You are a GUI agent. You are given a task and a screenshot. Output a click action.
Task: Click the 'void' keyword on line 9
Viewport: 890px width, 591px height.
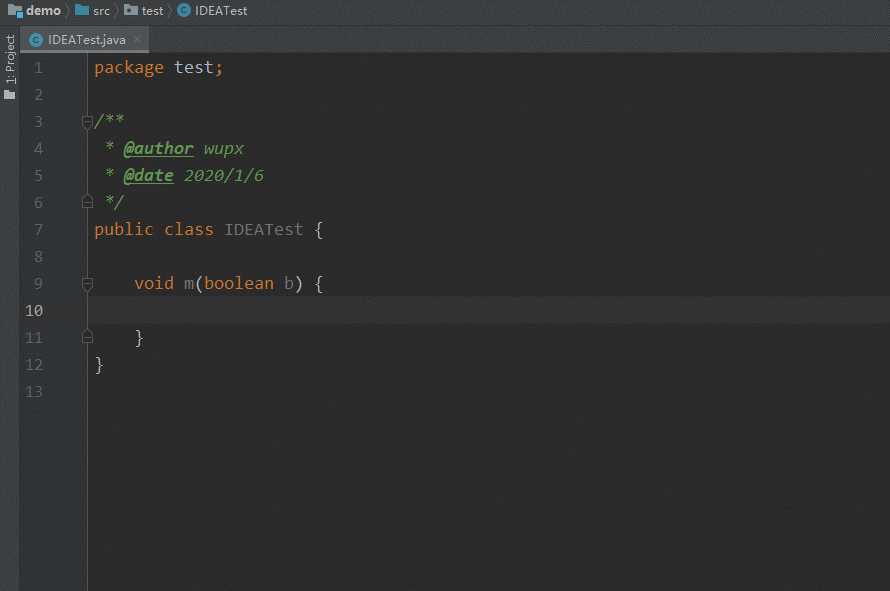154,283
